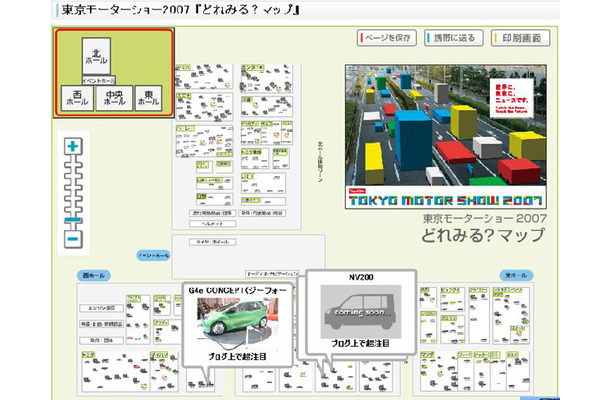
Task: Click the NV200 popup title
Action: tap(361, 277)
